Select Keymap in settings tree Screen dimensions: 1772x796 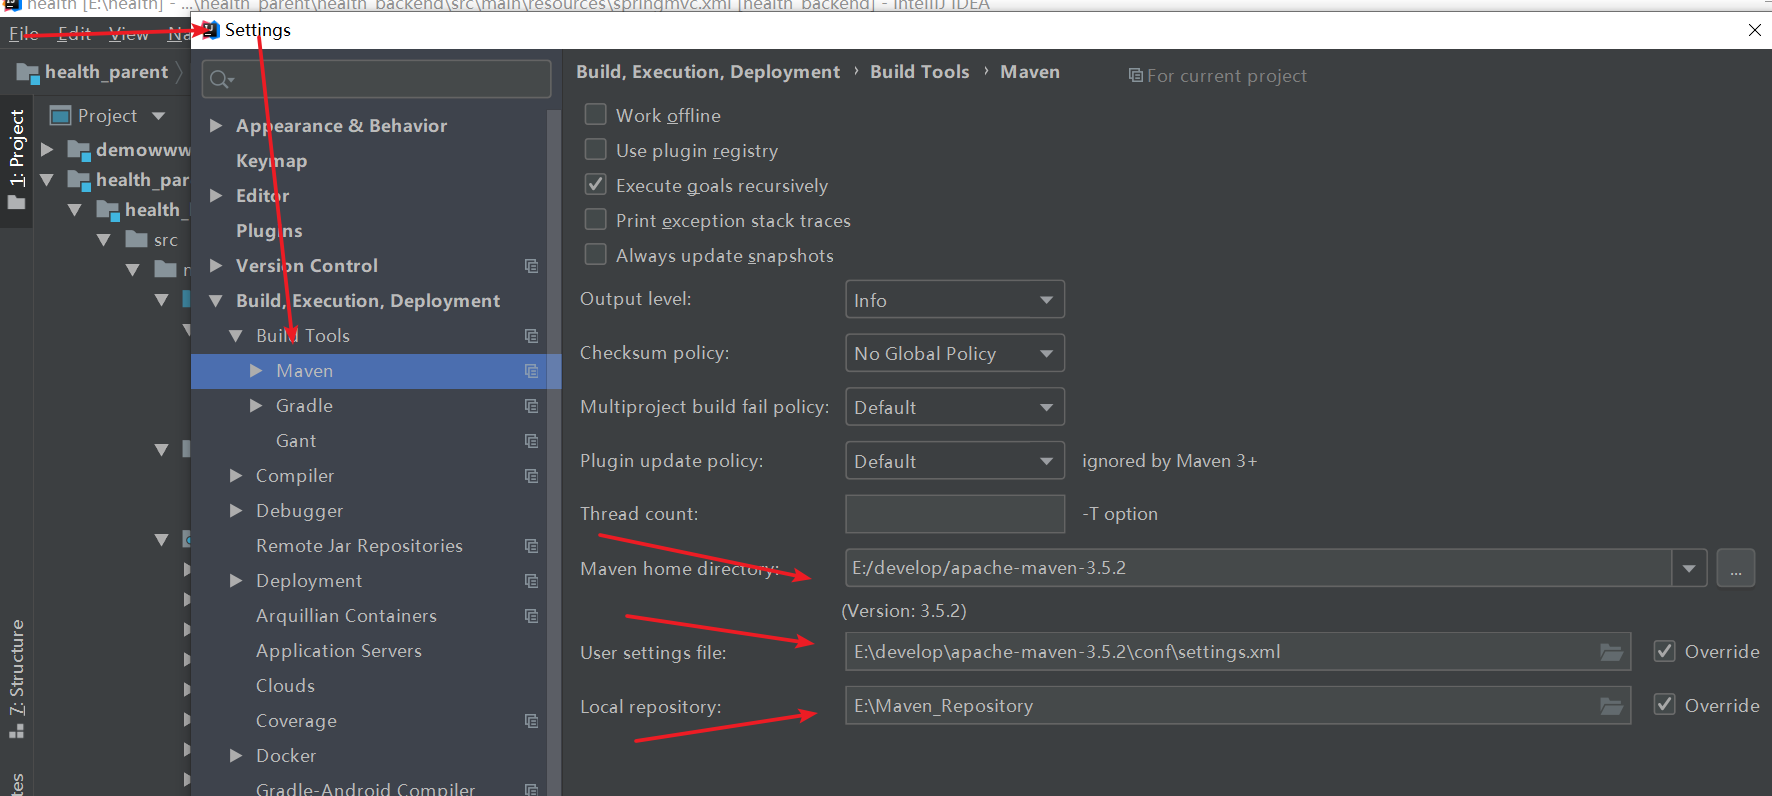click(x=271, y=161)
